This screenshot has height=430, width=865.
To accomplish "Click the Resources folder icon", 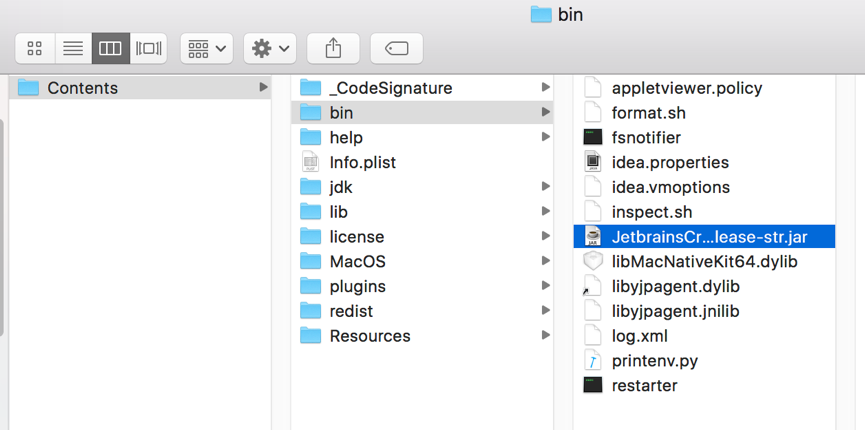I will tap(311, 336).
